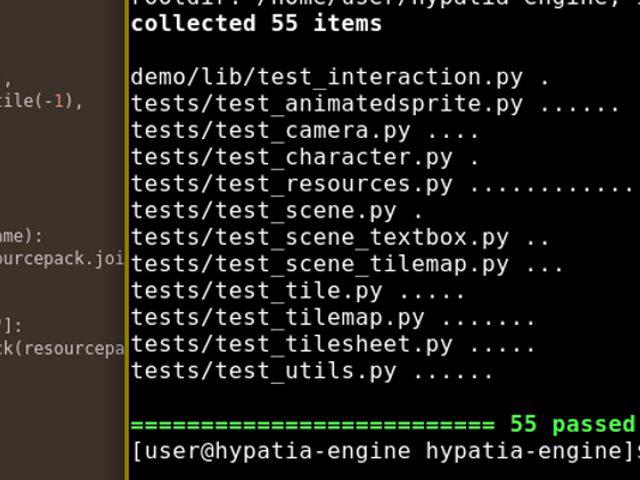
Task: Click tests/test_tilemap.py in the output
Action: [277, 318]
